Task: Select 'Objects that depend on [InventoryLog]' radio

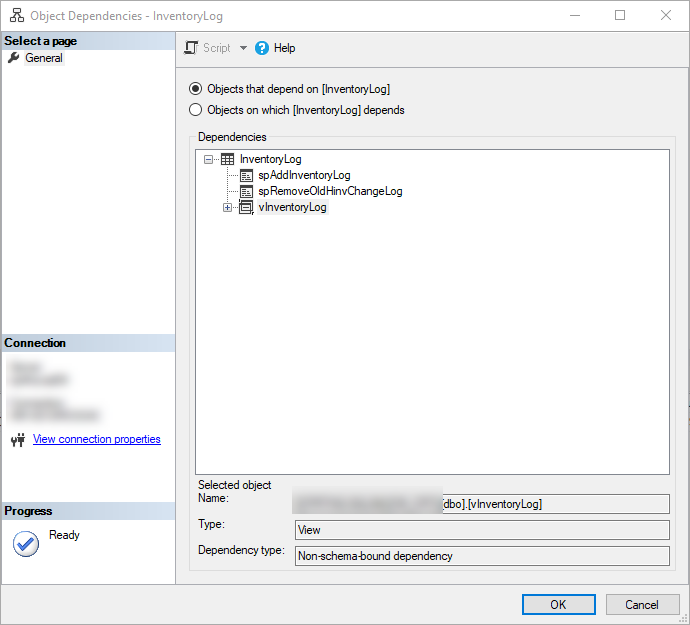Action: pos(195,89)
